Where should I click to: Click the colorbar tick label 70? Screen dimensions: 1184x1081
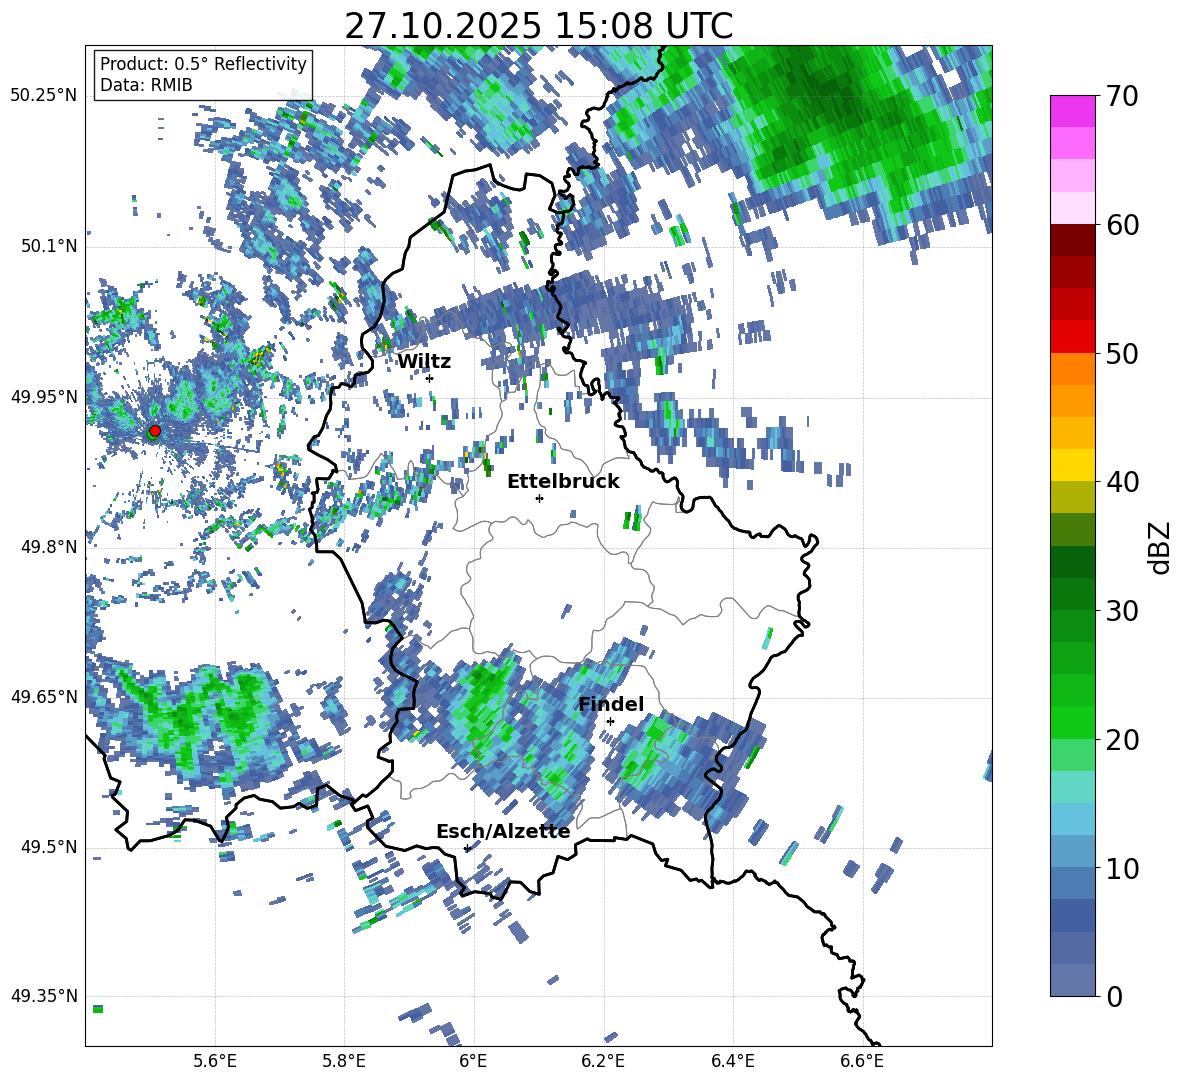pyautogui.click(x=1122, y=97)
